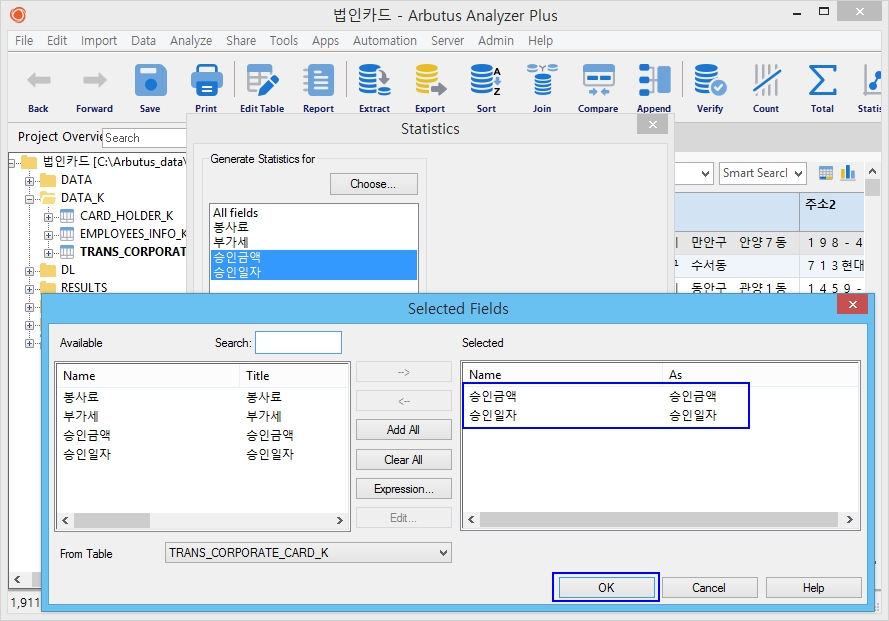Click the Clear All button
Image resolution: width=889 pixels, height=621 pixels.
404,460
